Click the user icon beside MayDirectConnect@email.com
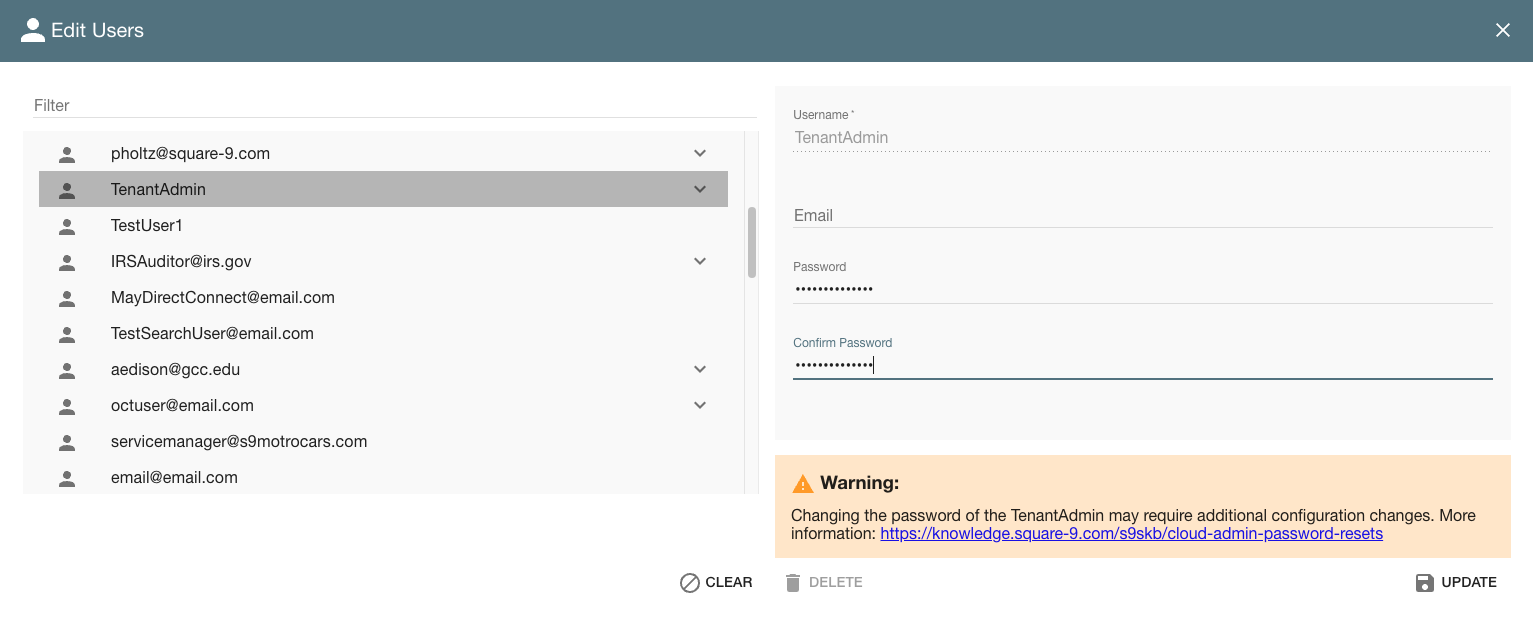The height and width of the screenshot is (627, 1533). 67,298
